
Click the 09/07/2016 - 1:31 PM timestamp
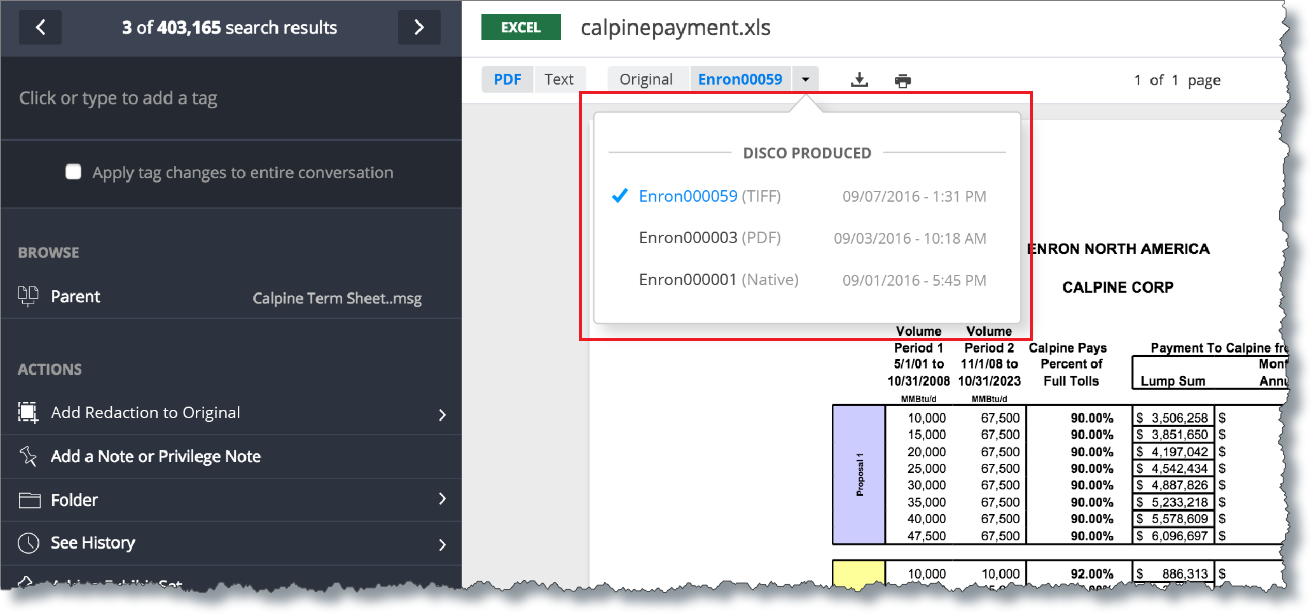click(915, 196)
